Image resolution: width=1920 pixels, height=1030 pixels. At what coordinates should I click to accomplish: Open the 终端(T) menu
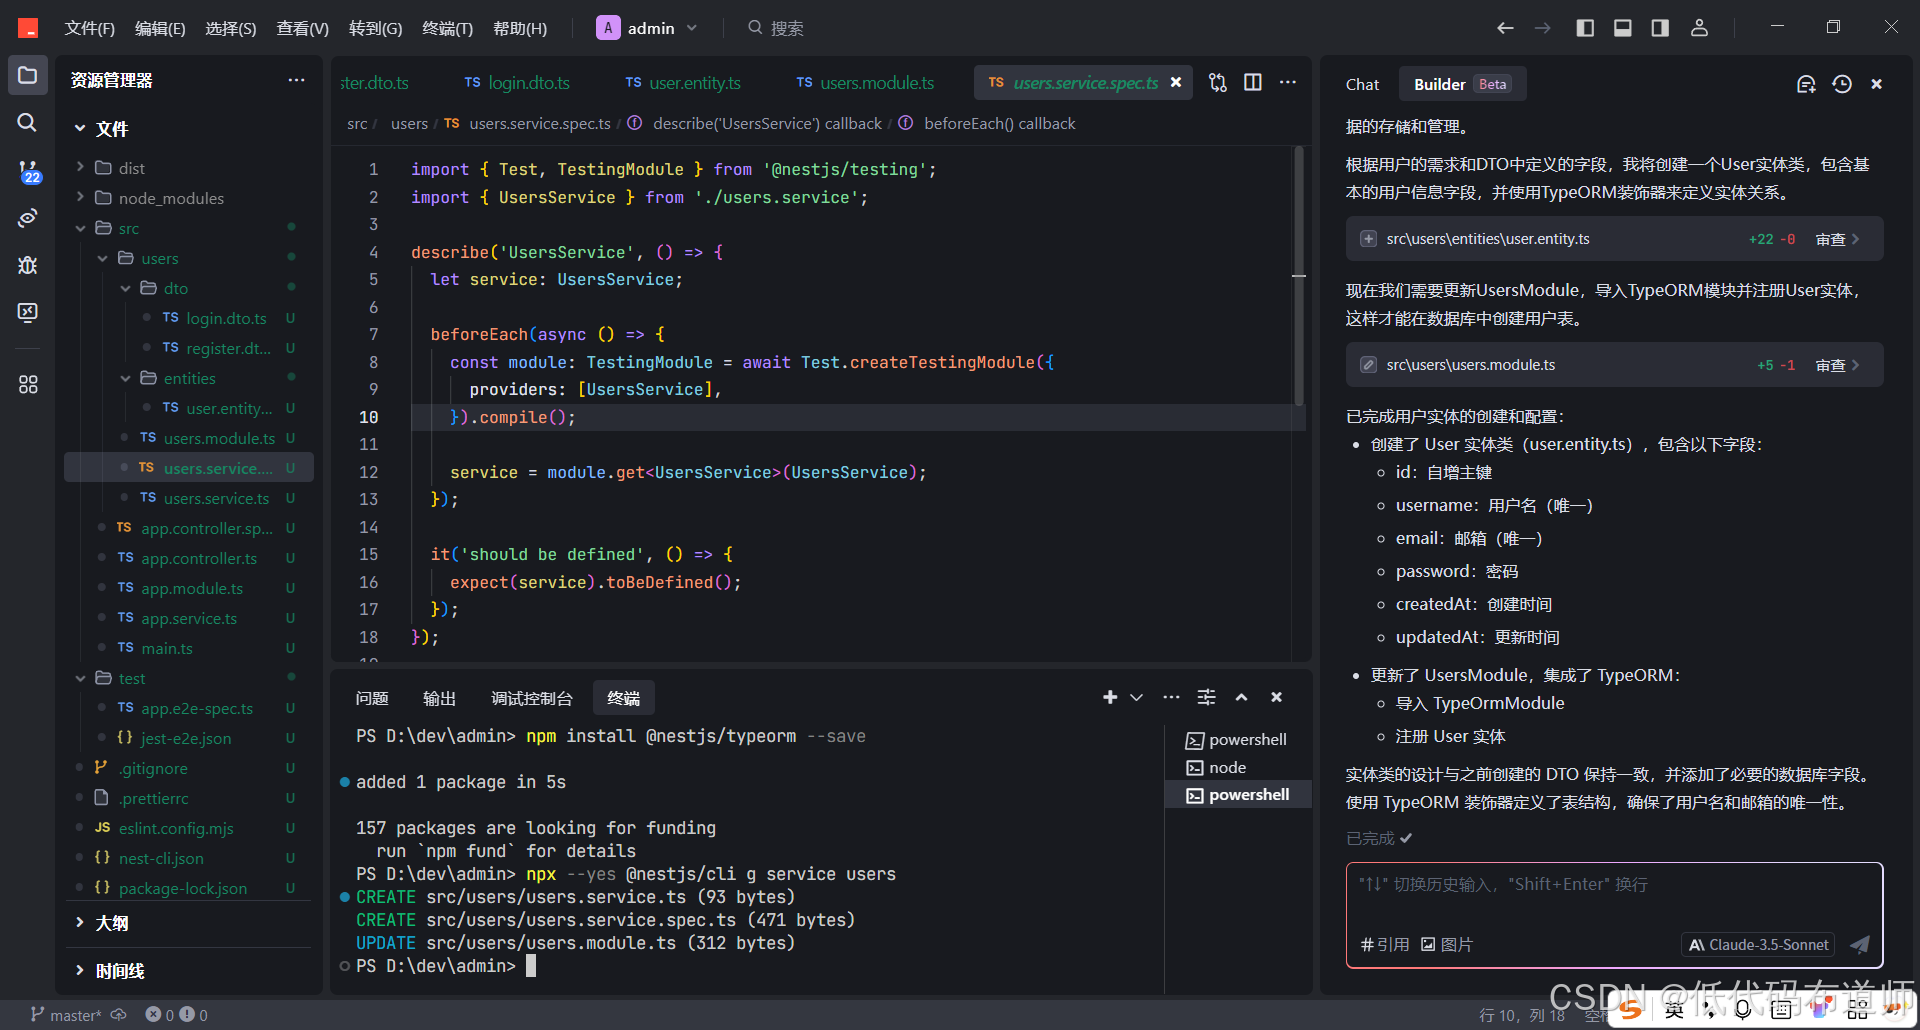(447, 28)
